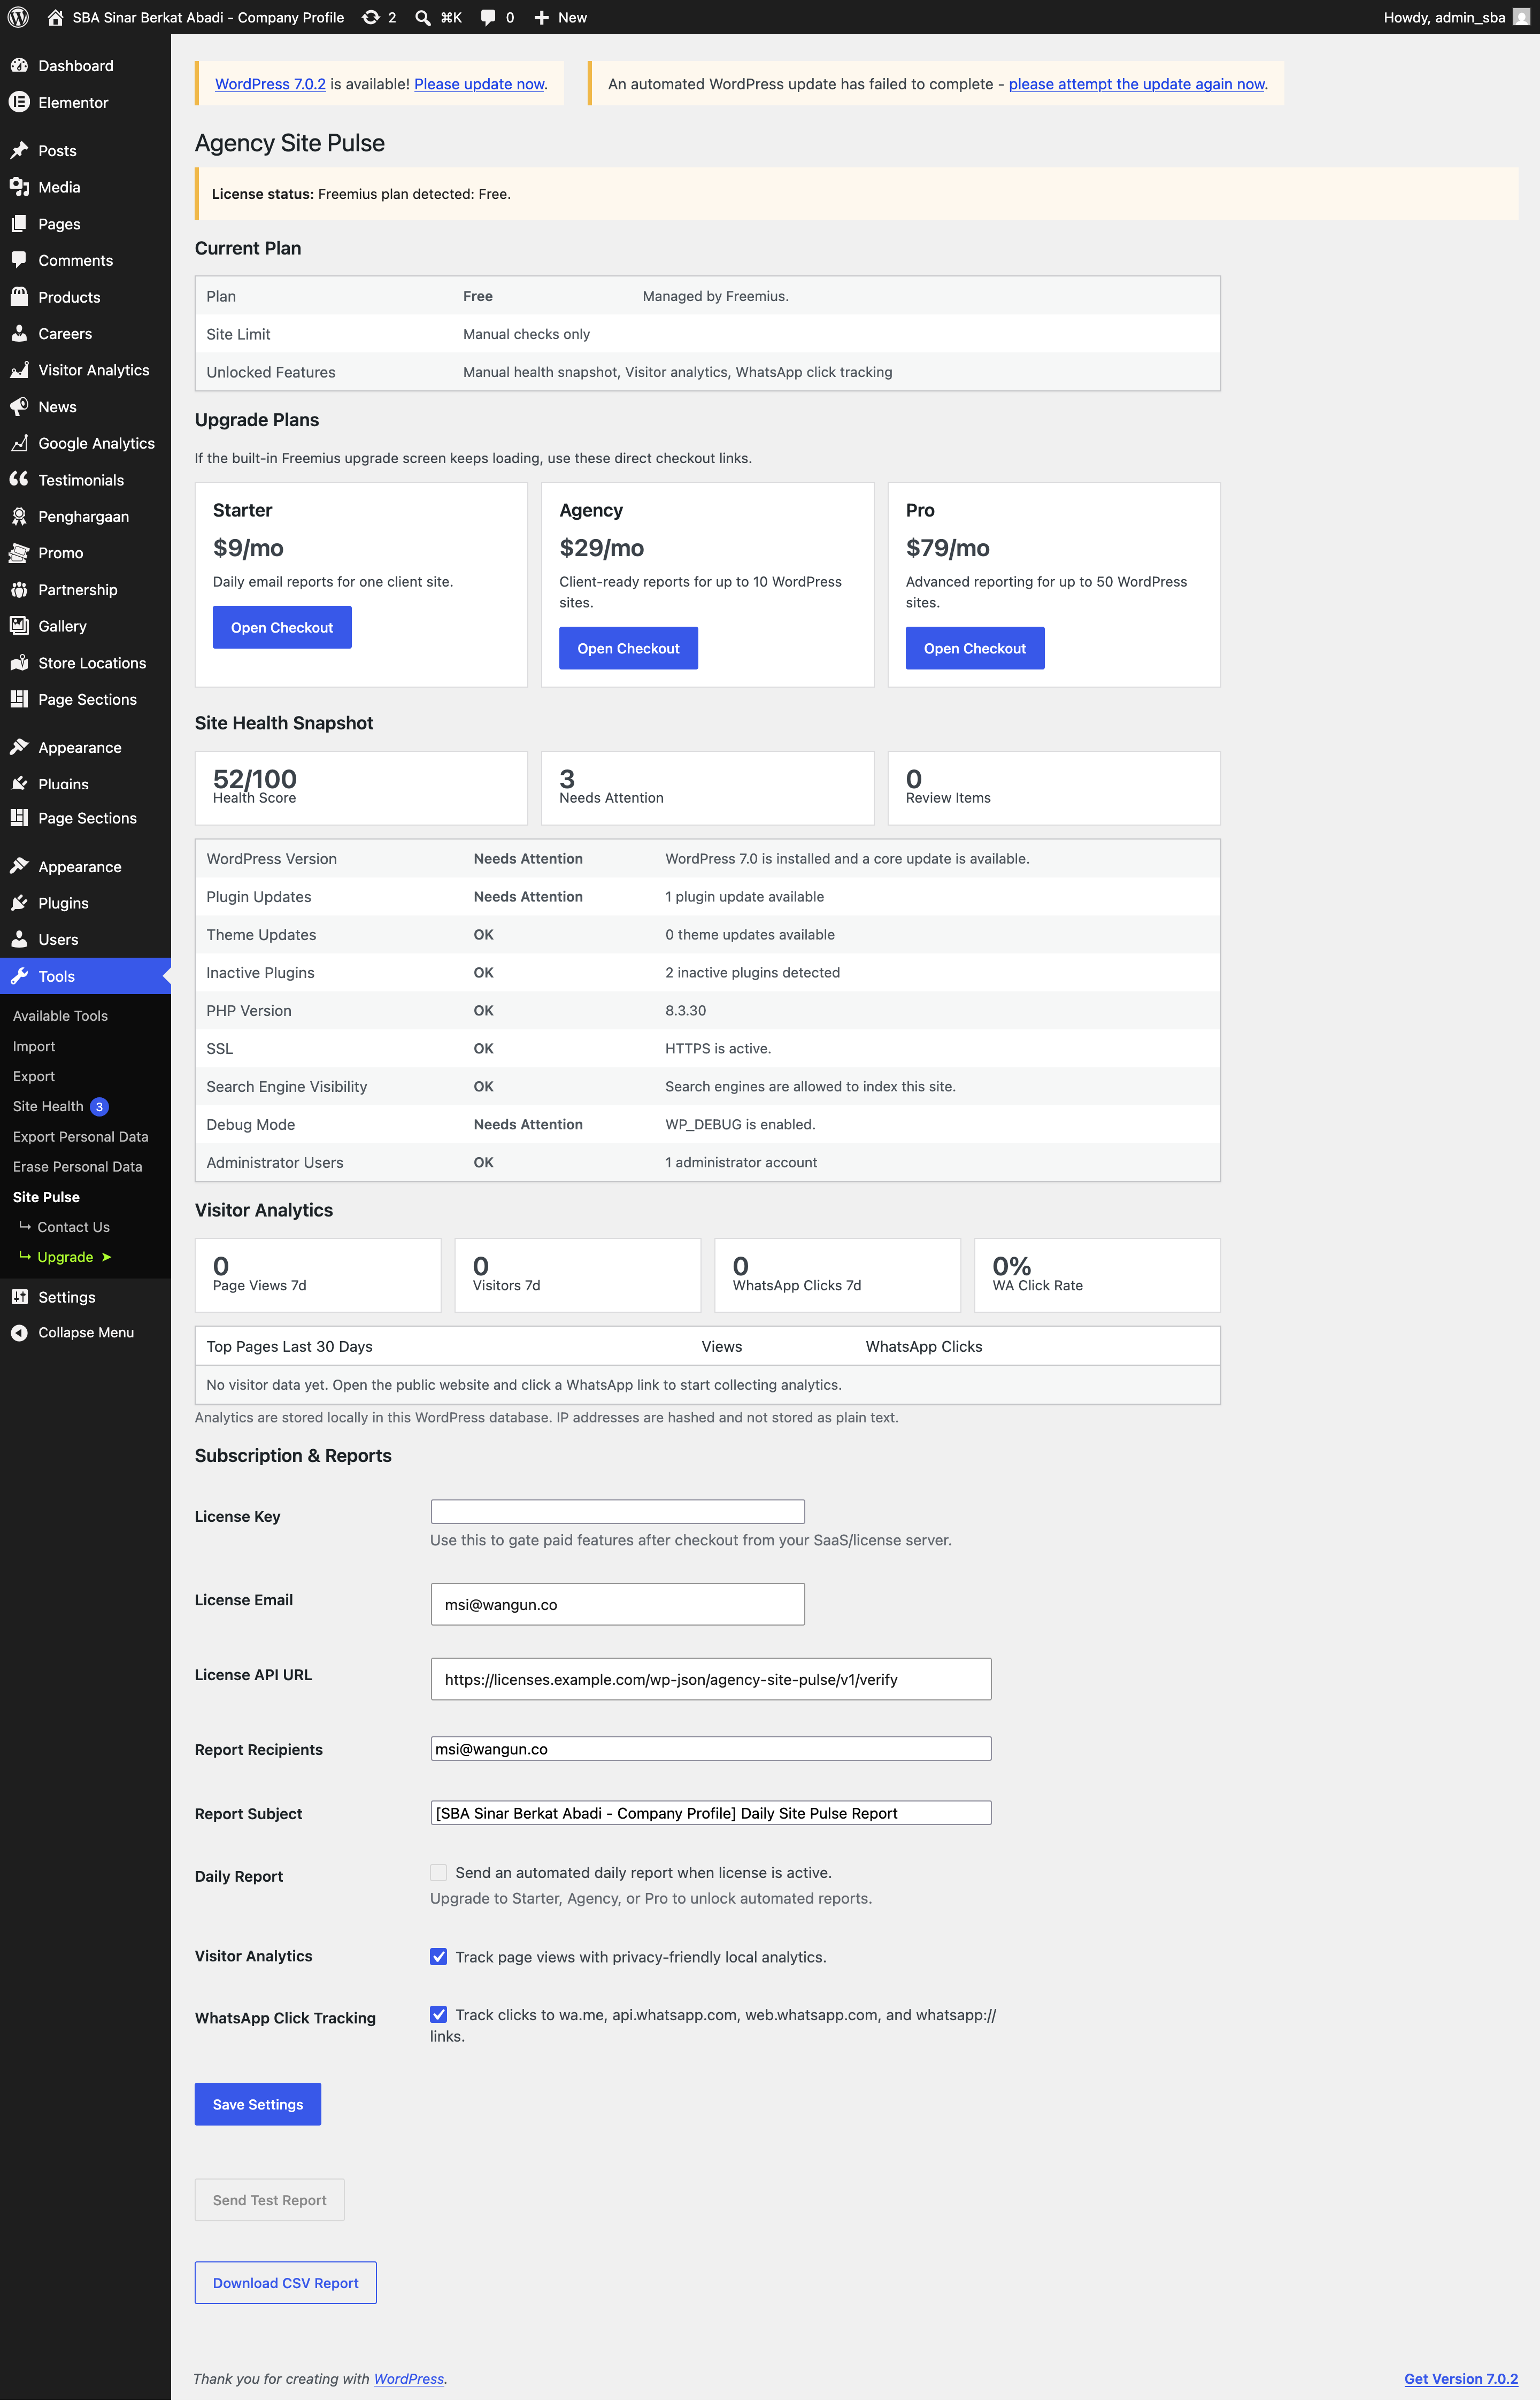
Task: Select Export in the Tools submenu
Action: click(x=34, y=1077)
